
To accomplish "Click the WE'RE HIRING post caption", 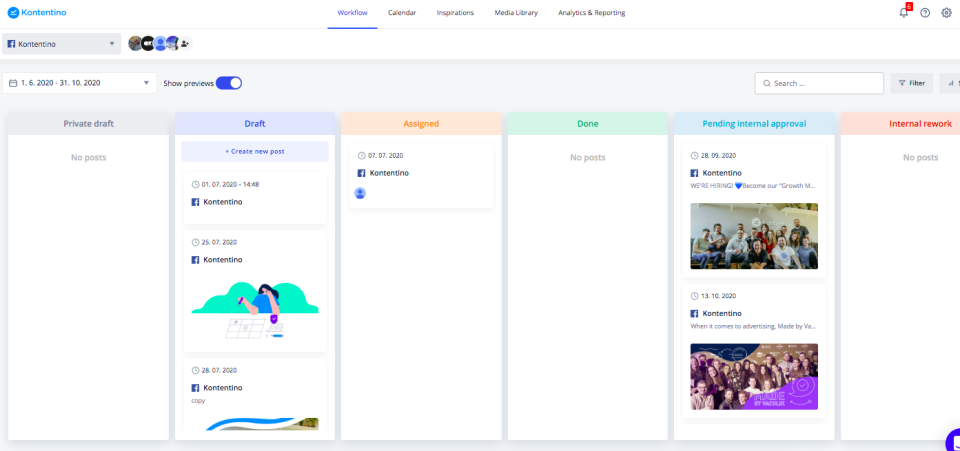I will pos(753,185).
